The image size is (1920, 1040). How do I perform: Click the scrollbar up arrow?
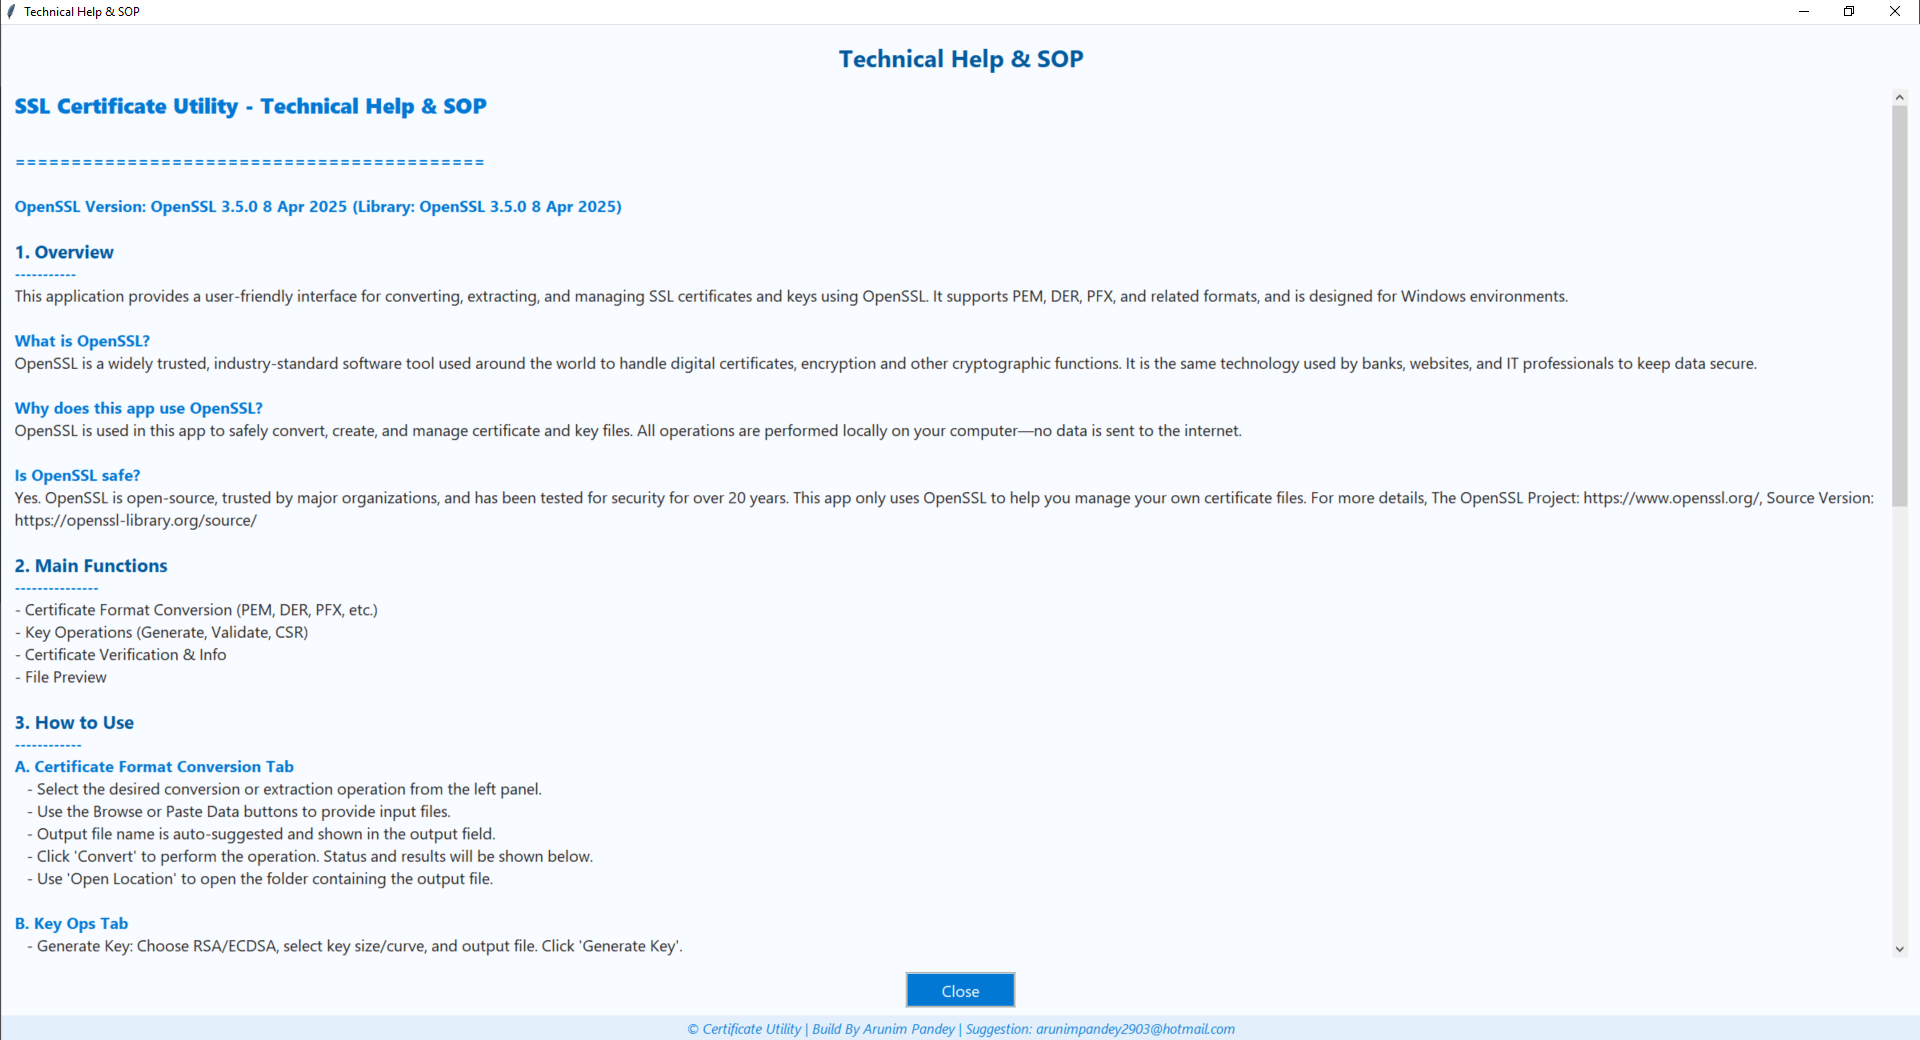click(1899, 97)
